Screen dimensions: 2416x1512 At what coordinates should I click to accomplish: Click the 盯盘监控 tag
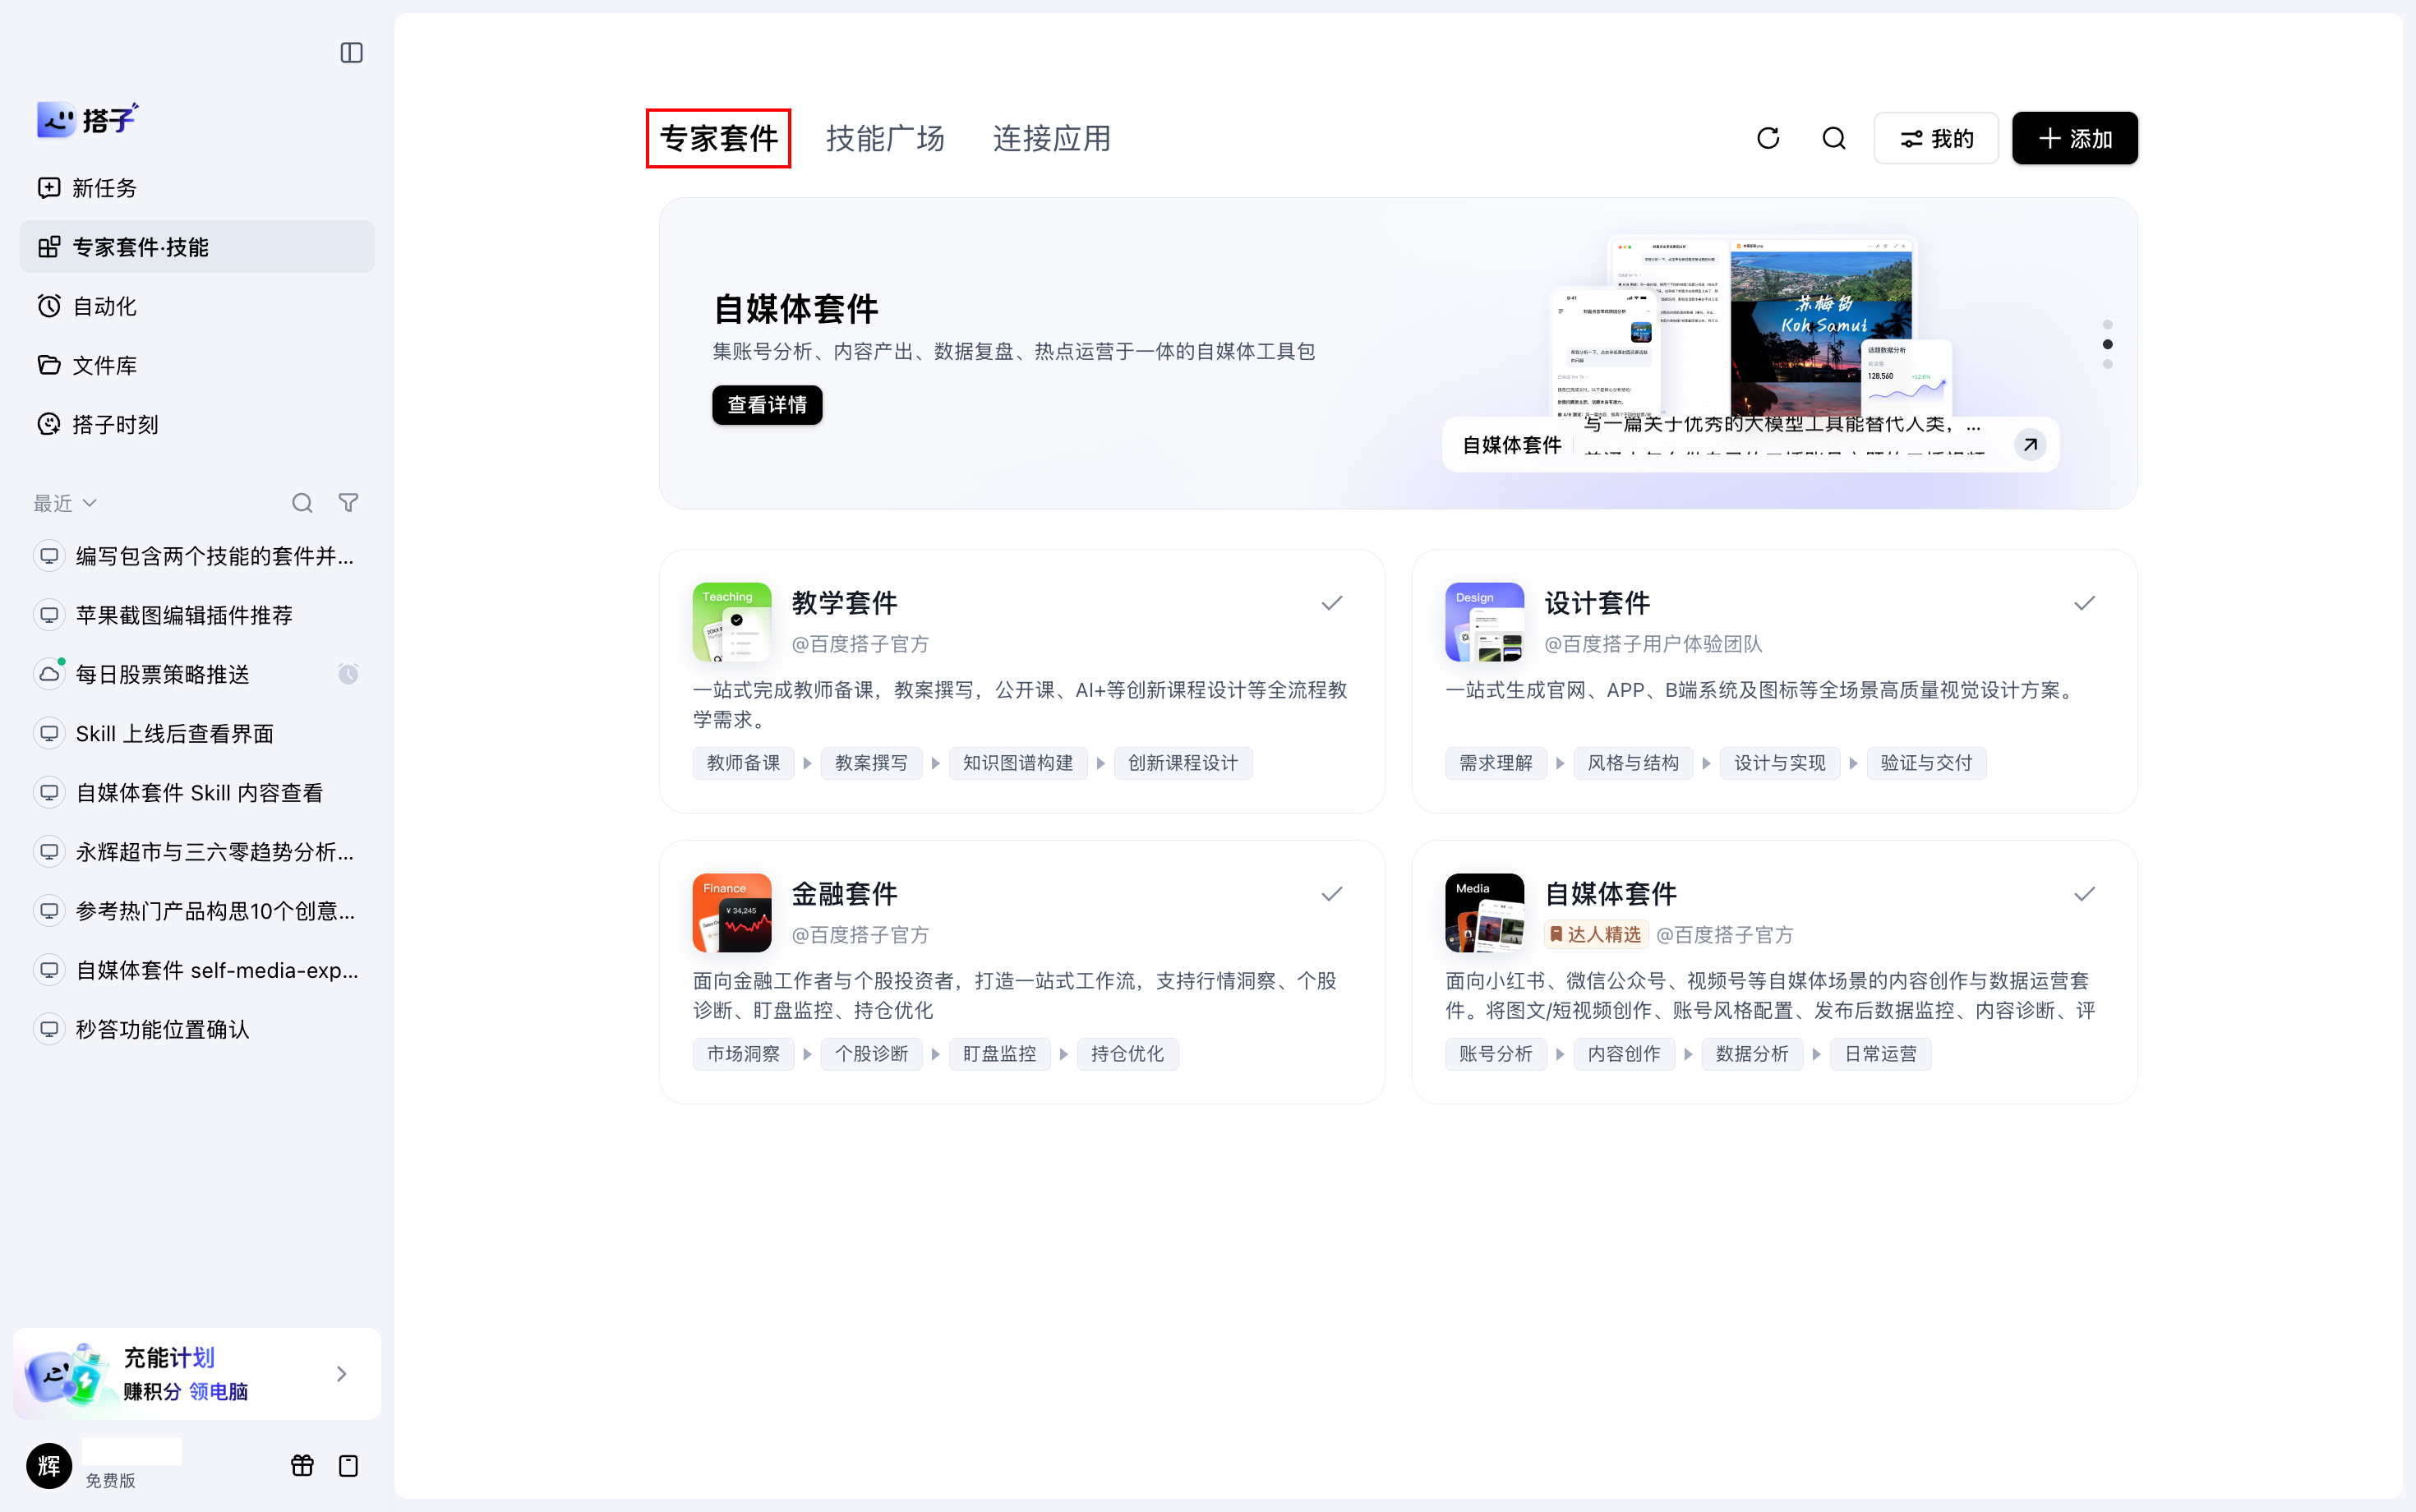tap(999, 1054)
